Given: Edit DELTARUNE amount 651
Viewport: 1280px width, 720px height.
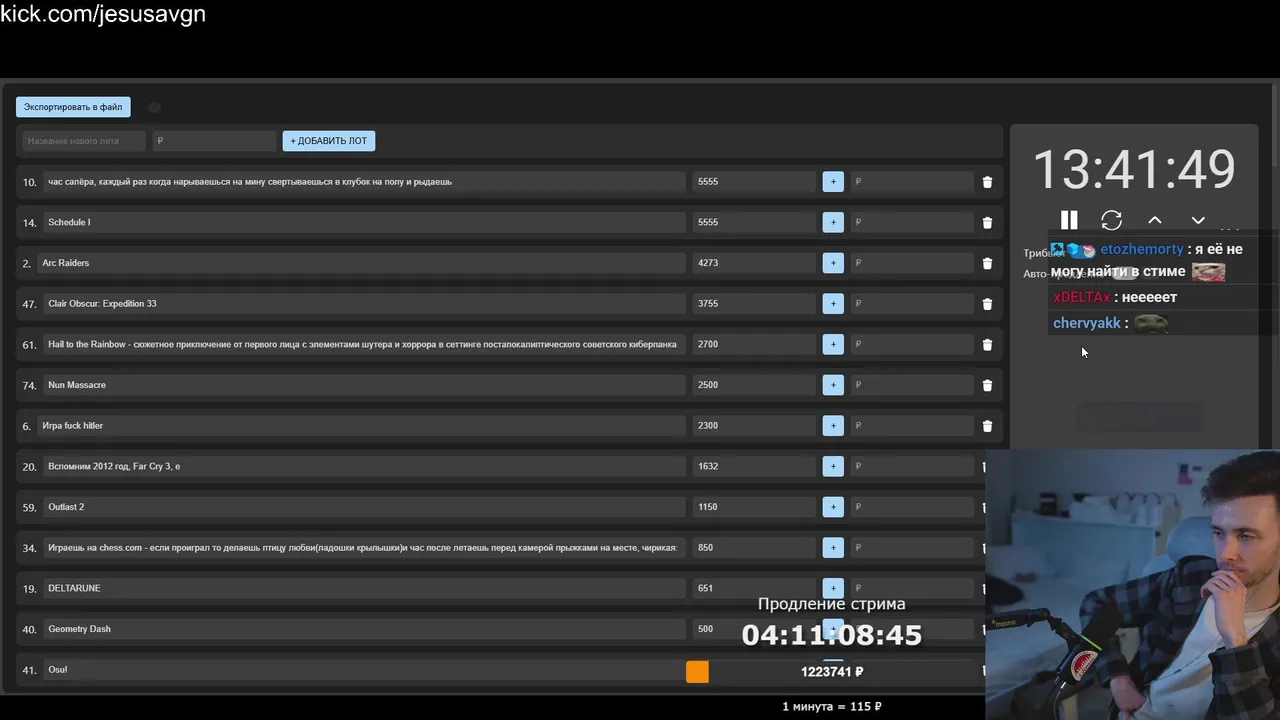Looking at the screenshot, I should pos(754,588).
